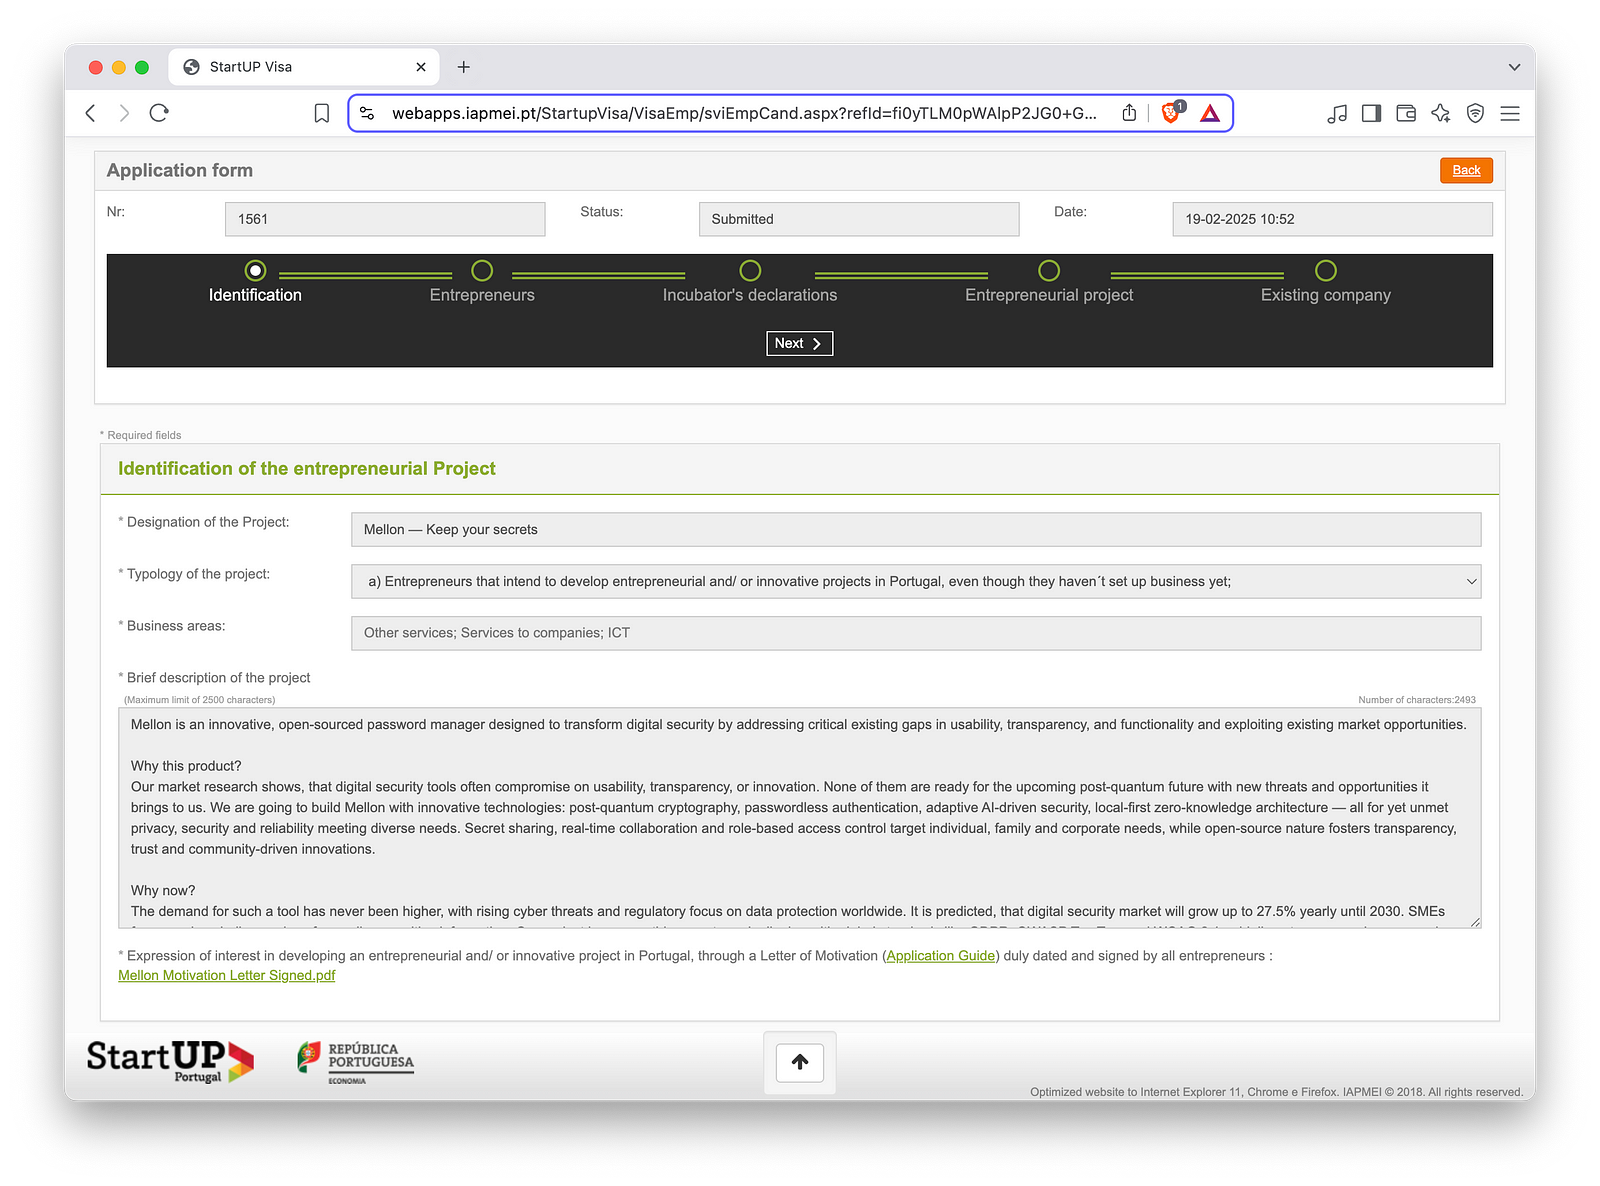Click the scroll-to-top arrow button
Viewport: 1600px width, 1186px height.
pos(800,1062)
